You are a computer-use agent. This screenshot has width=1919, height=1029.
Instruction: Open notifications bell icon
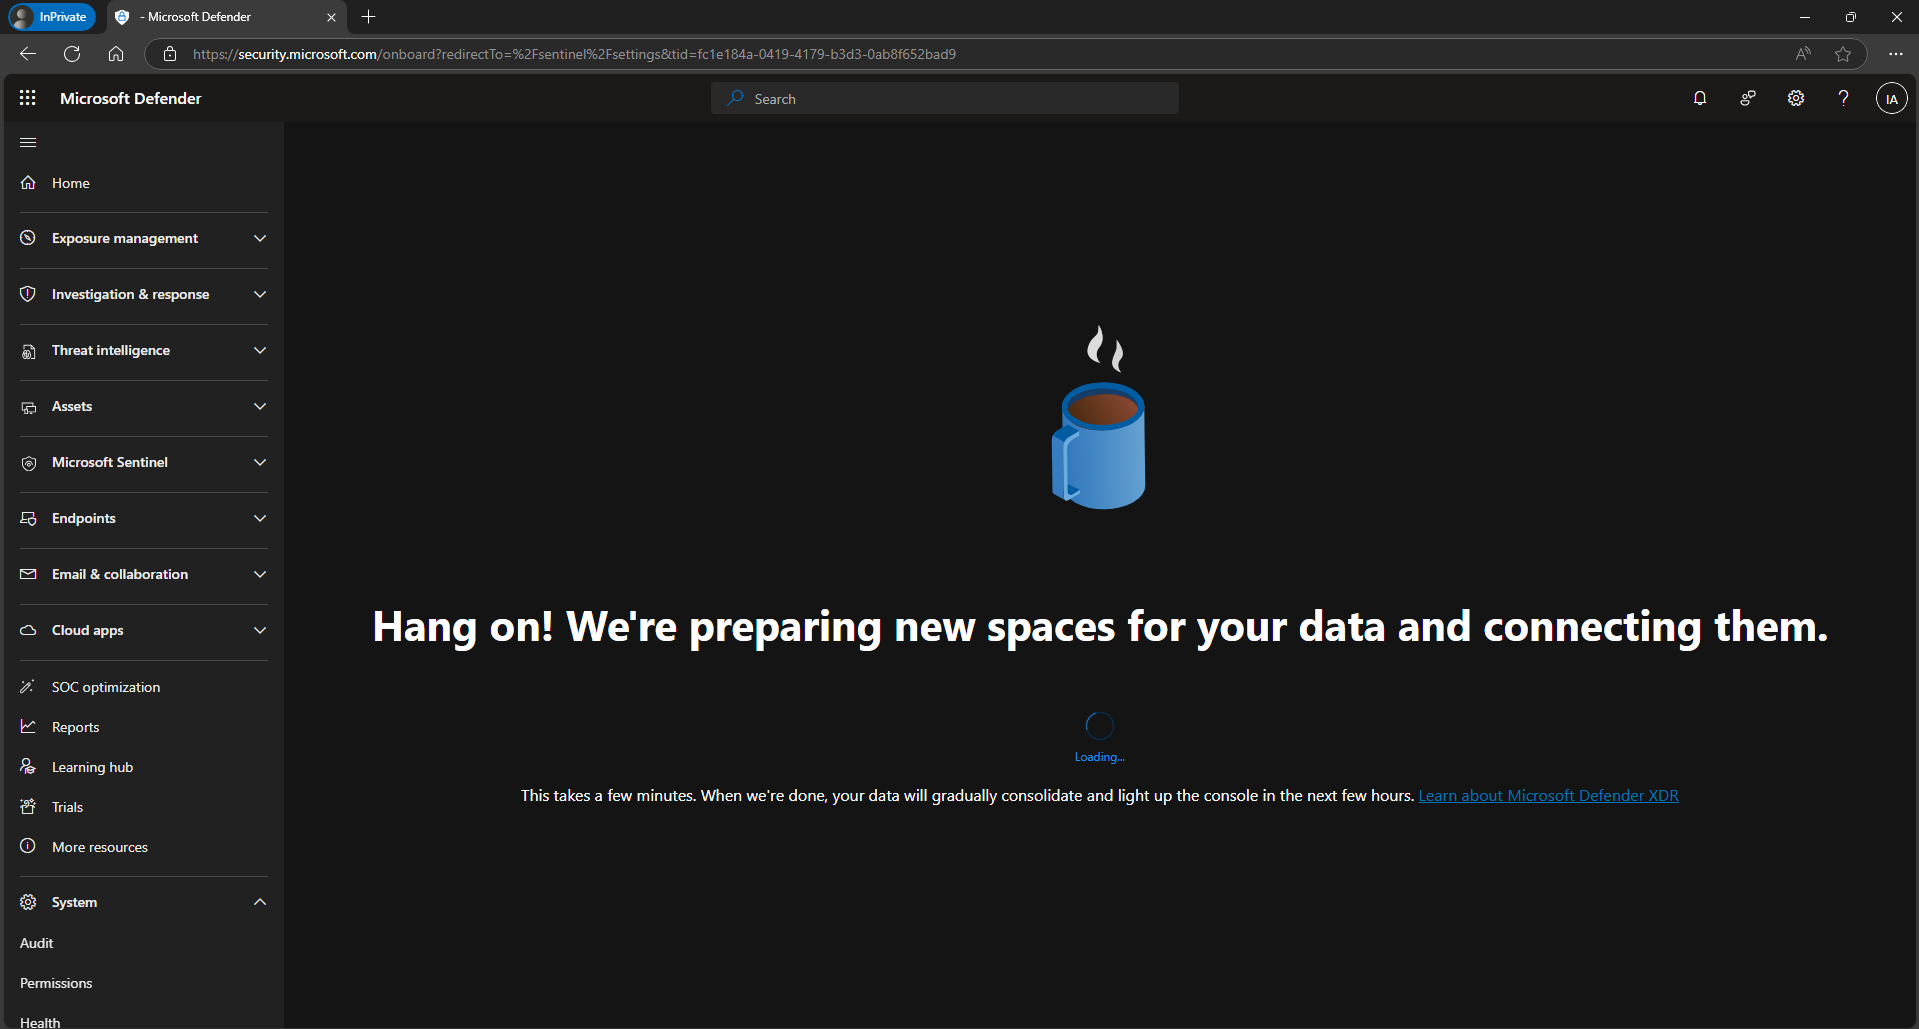tap(1700, 98)
